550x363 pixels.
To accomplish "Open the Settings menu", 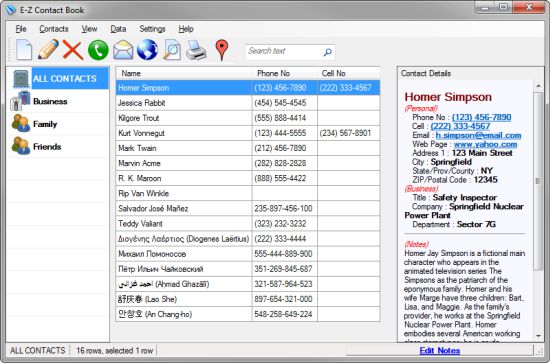I will pos(152,29).
